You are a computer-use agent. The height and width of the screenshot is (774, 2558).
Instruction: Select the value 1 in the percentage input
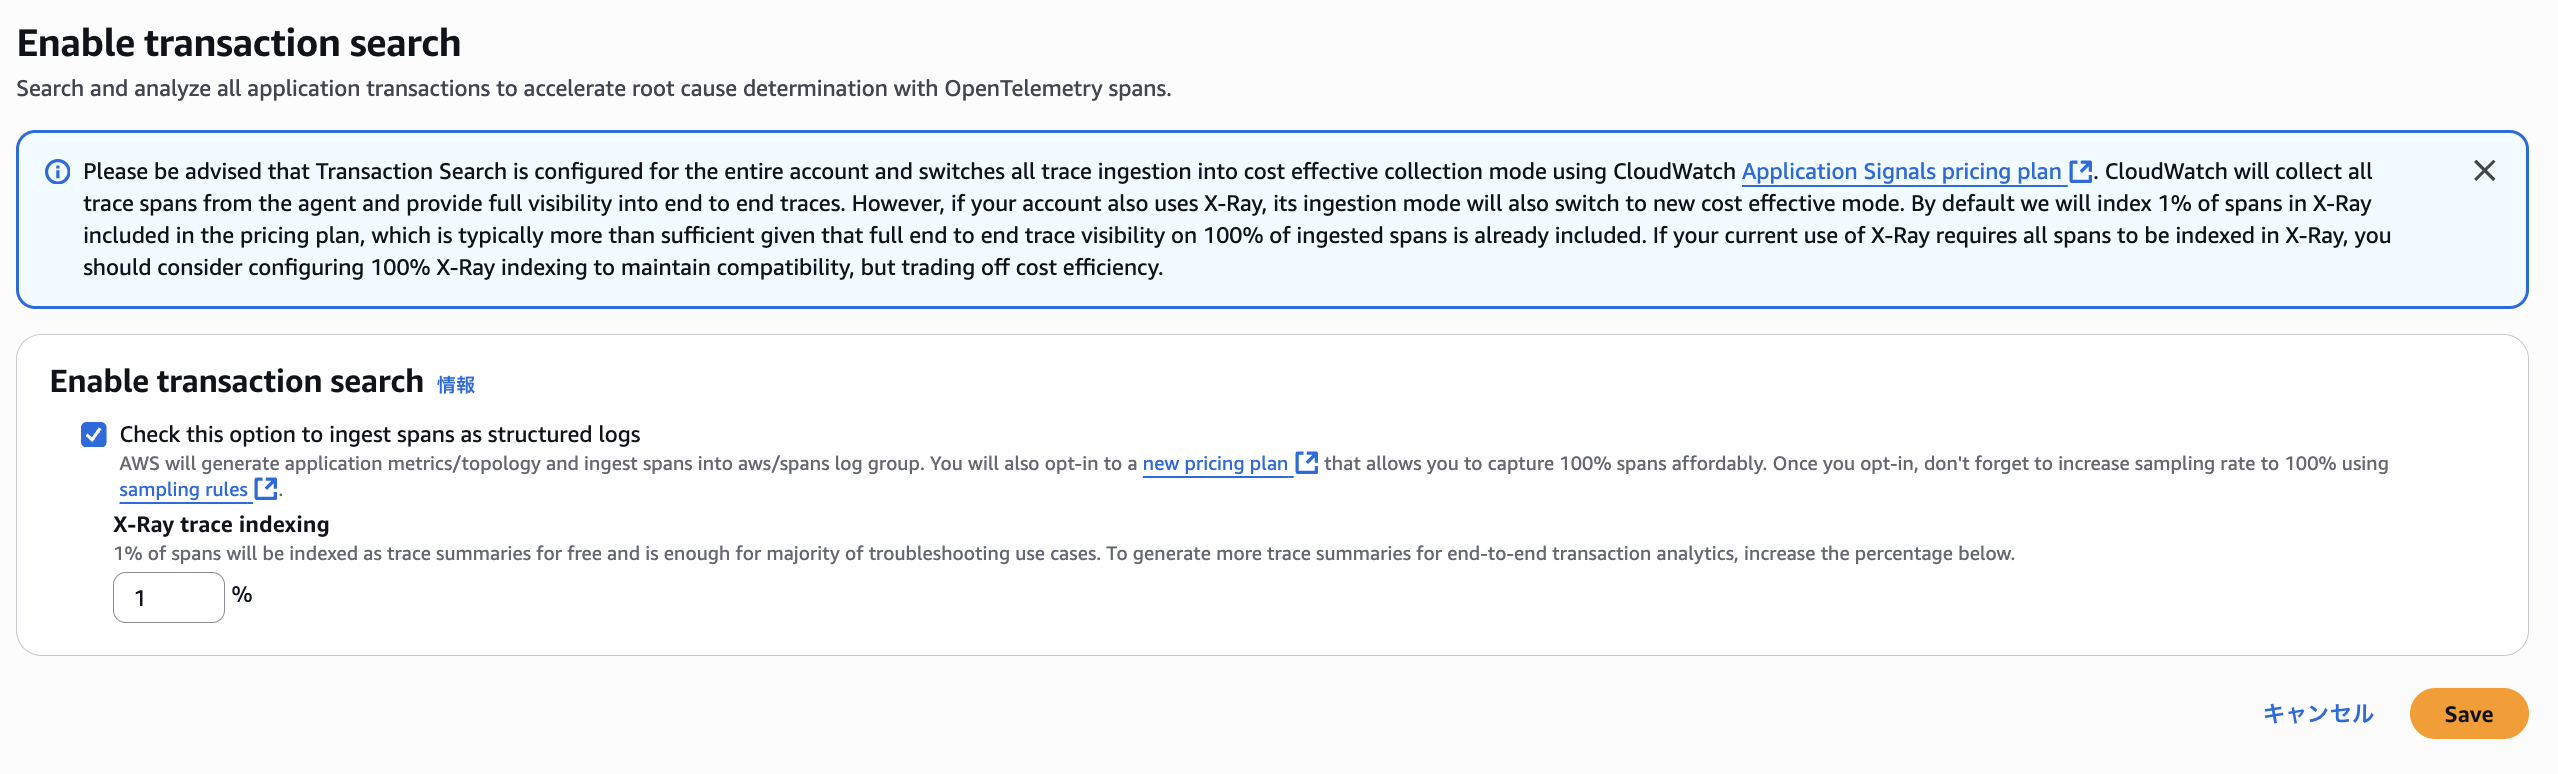(142, 596)
